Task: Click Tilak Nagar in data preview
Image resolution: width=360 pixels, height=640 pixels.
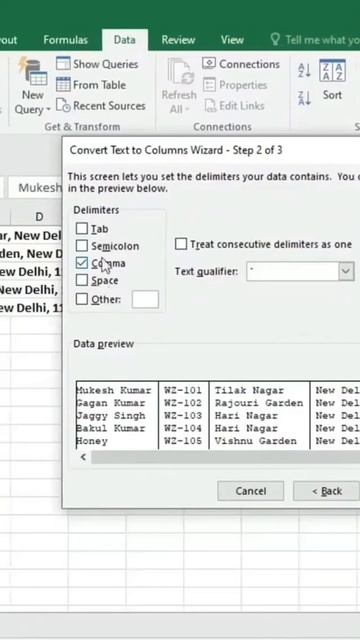Action: pyautogui.click(x=249, y=391)
